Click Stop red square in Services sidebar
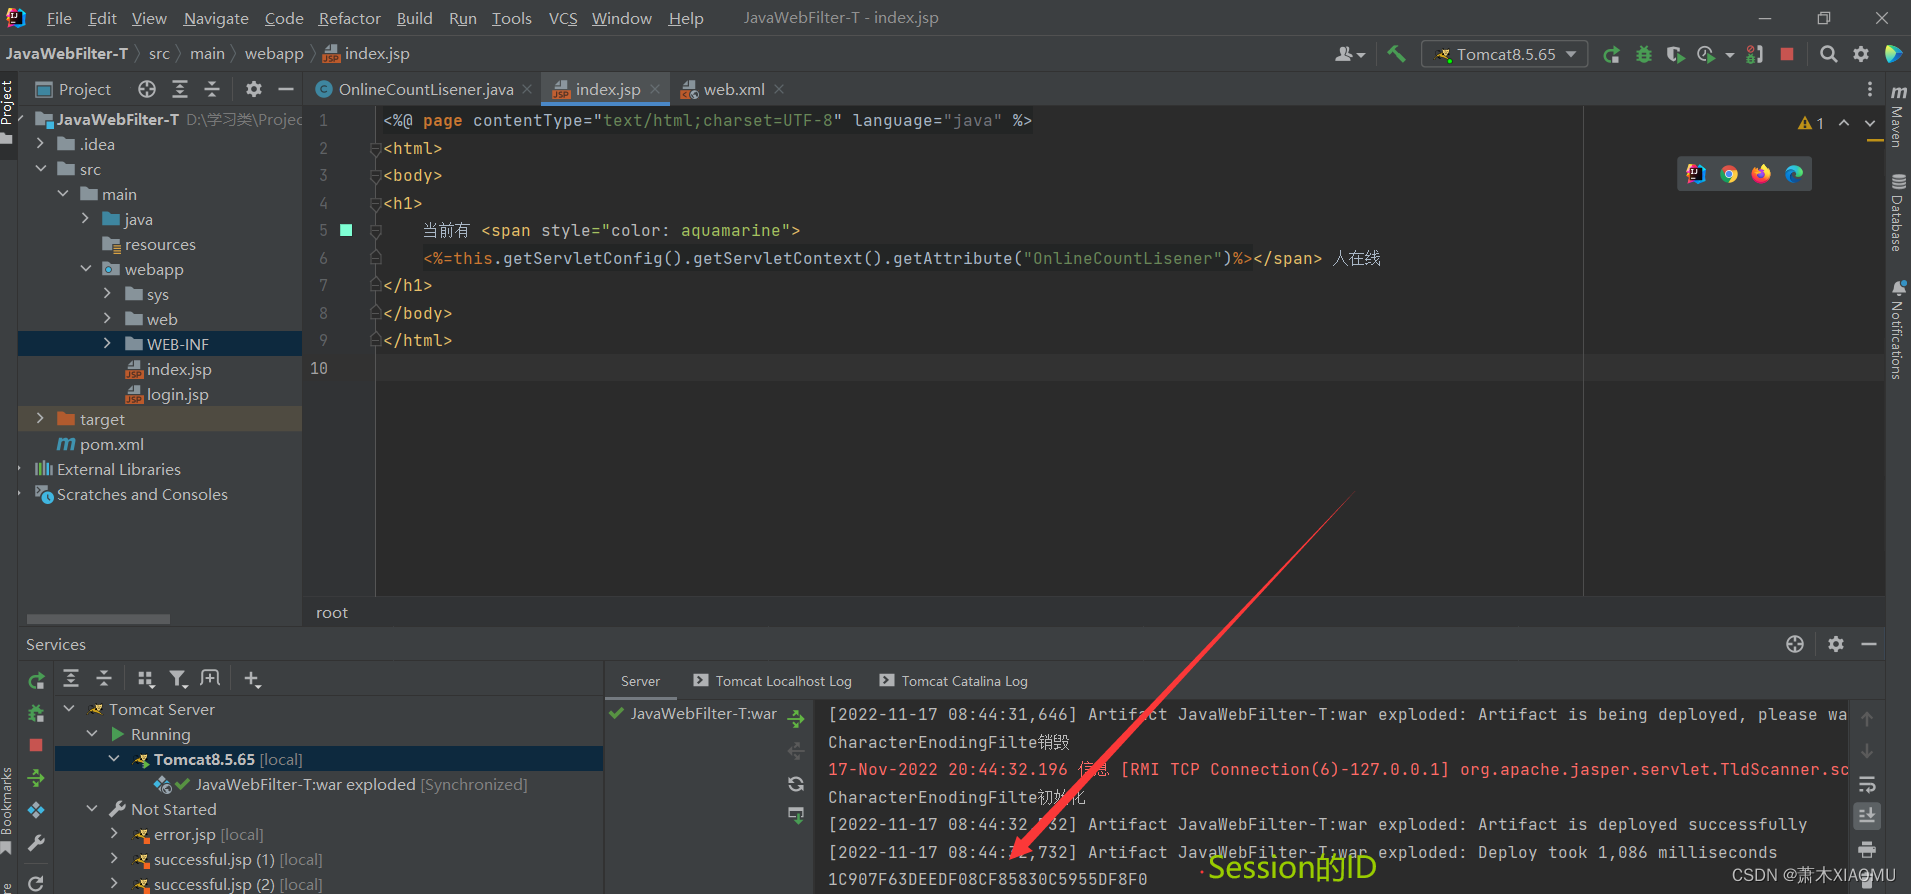 pyautogui.click(x=36, y=745)
